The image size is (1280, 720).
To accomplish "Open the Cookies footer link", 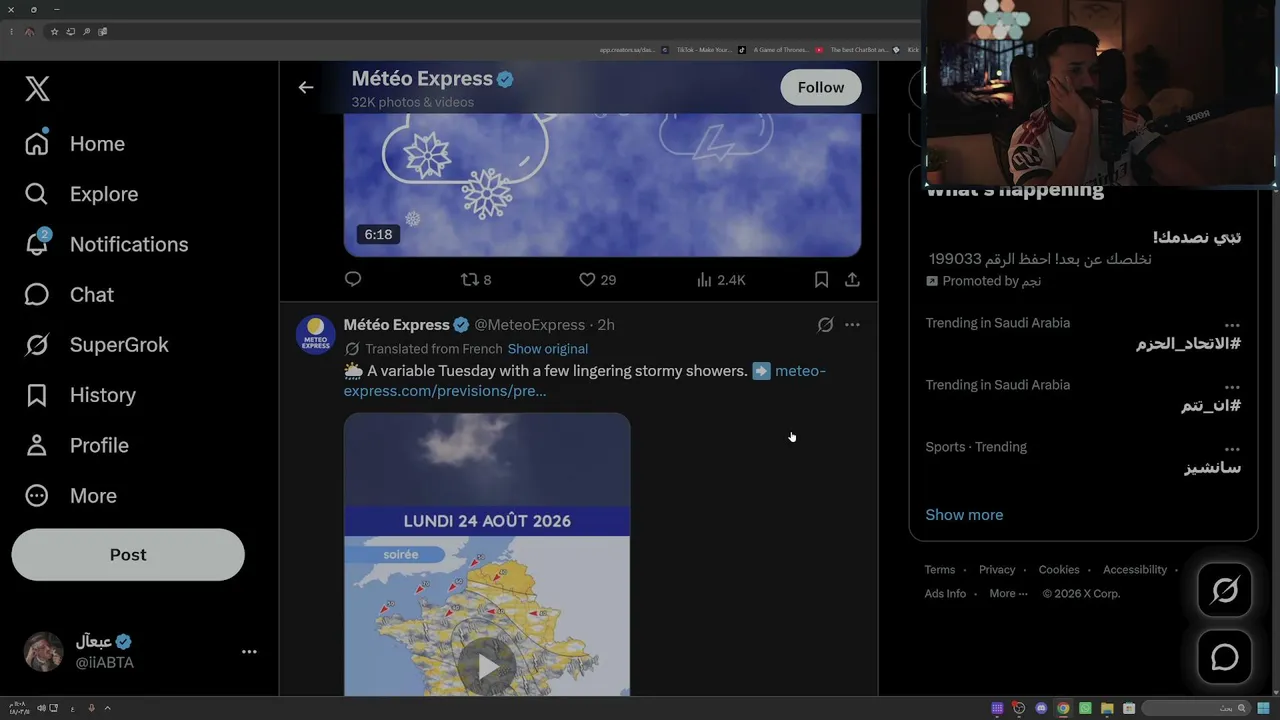I will (x=1059, y=570).
